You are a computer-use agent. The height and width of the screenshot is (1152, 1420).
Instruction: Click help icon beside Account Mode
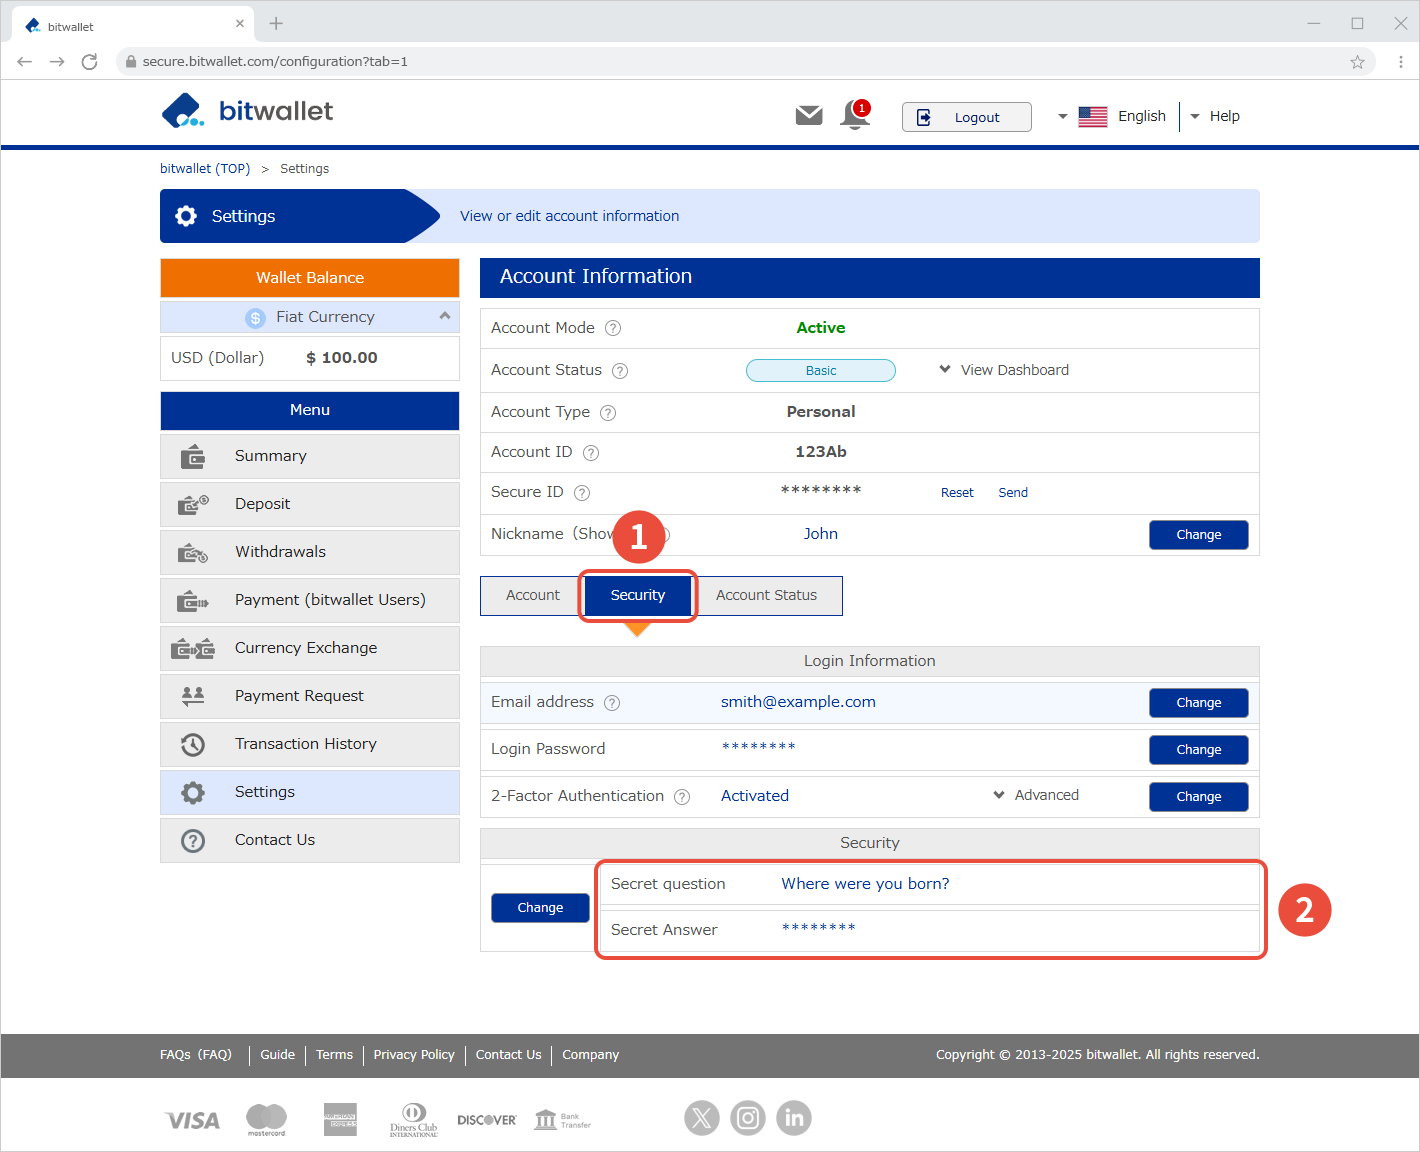pyautogui.click(x=613, y=328)
